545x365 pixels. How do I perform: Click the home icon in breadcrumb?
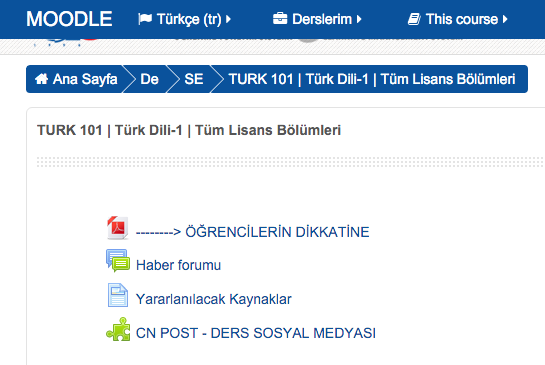[41, 79]
